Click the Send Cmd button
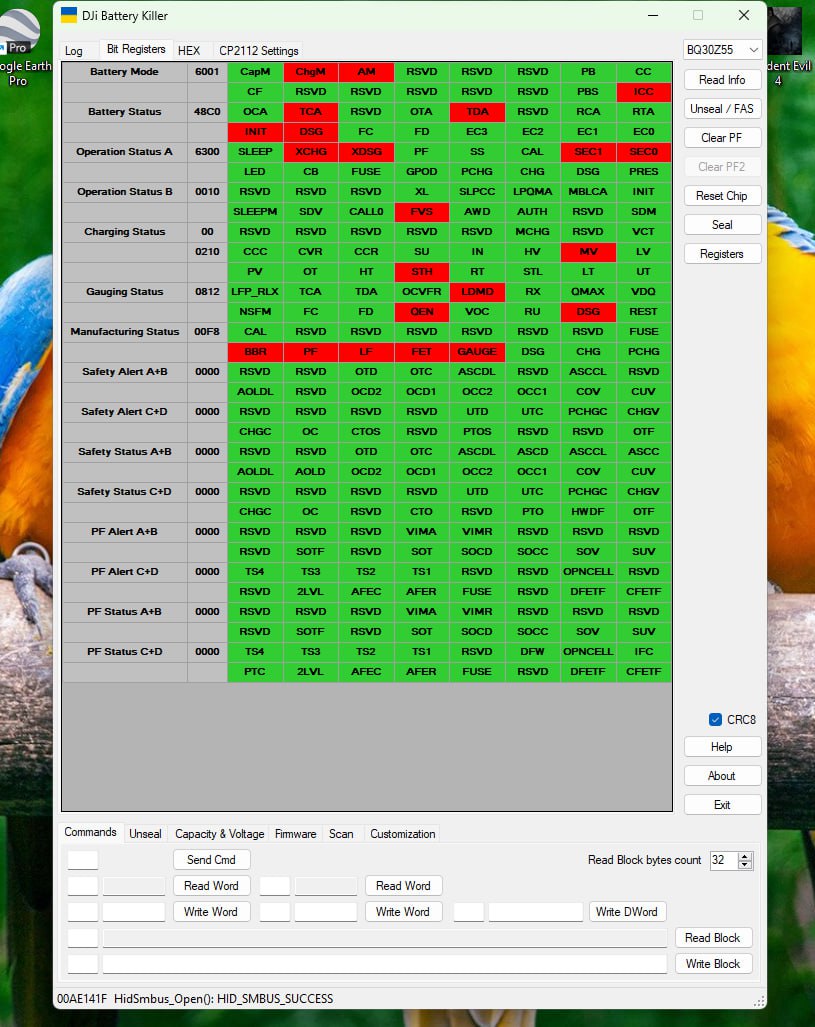 coord(211,859)
